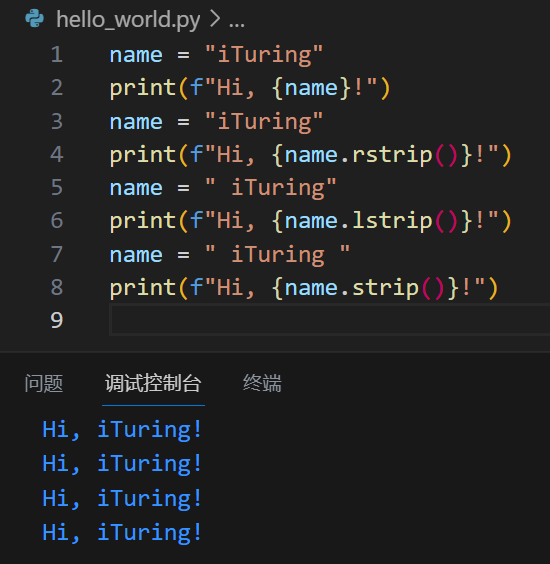
Task: Click " iTuring " string on line 7
Action: tap(277, 255)
